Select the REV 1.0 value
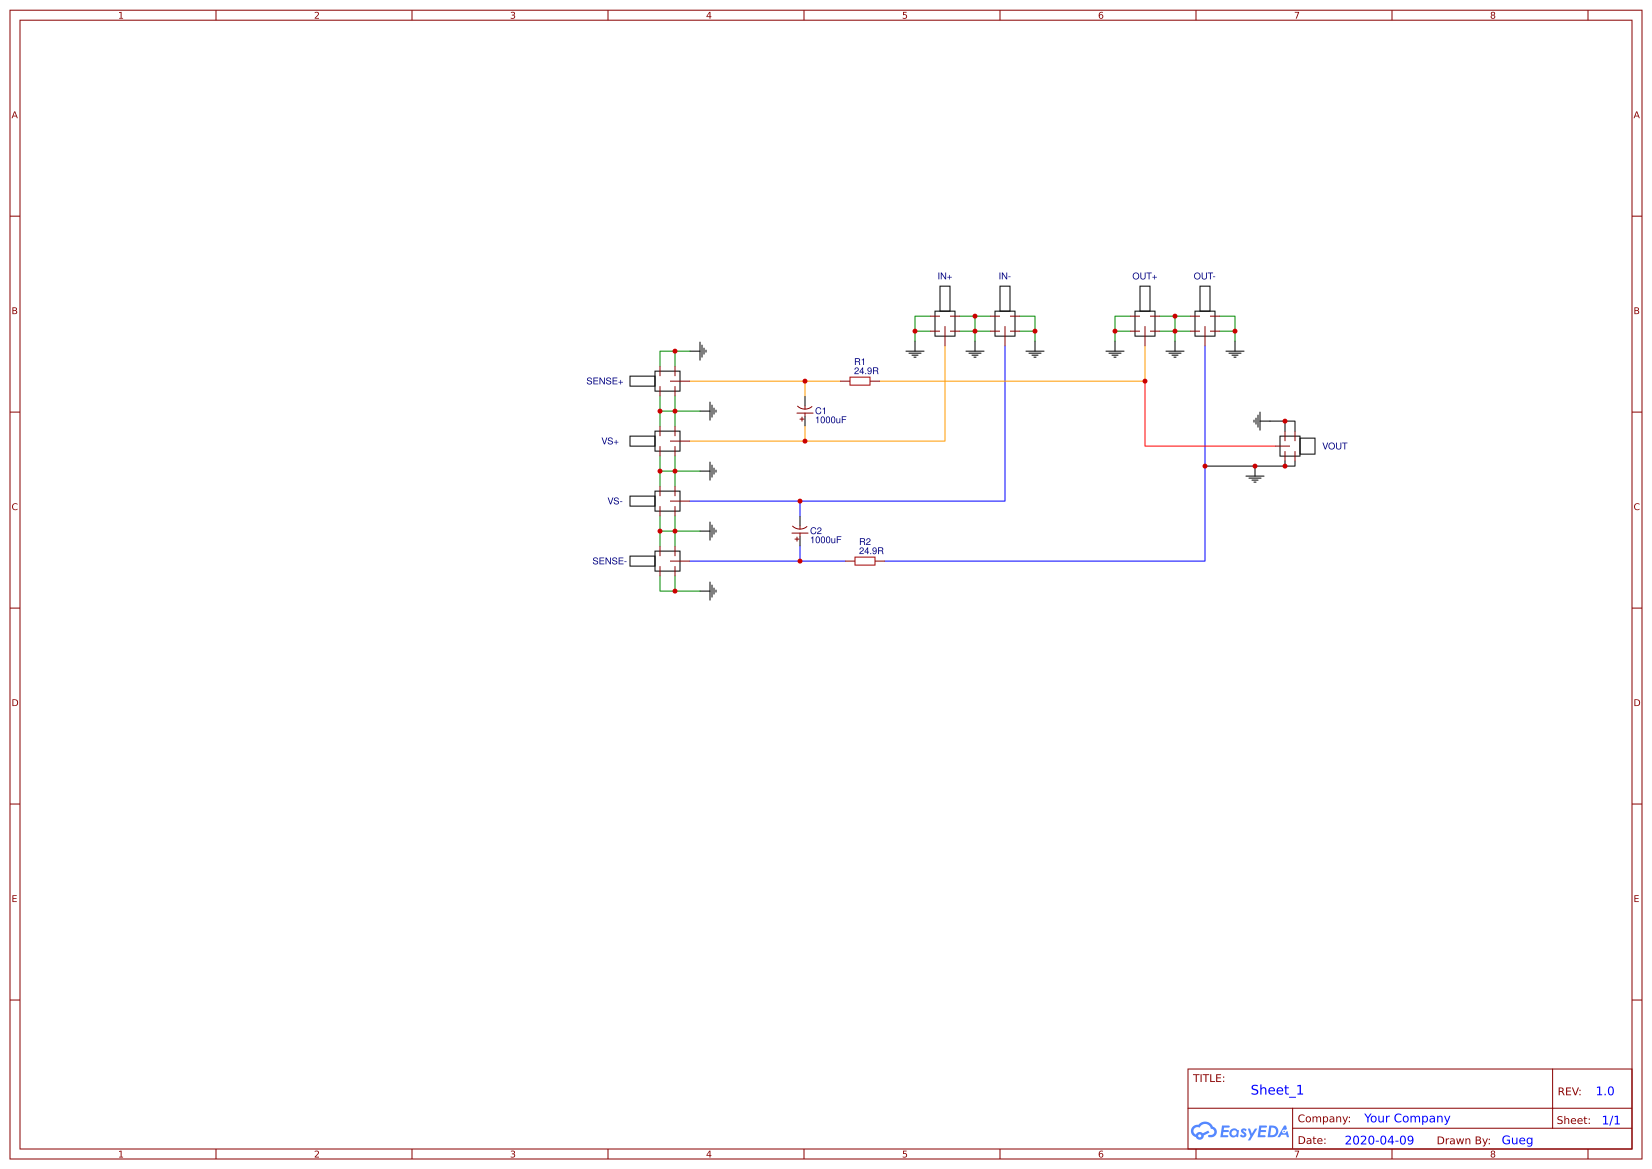The width and height of the screenshot is (1652, 1169). coord(1604,1091)
